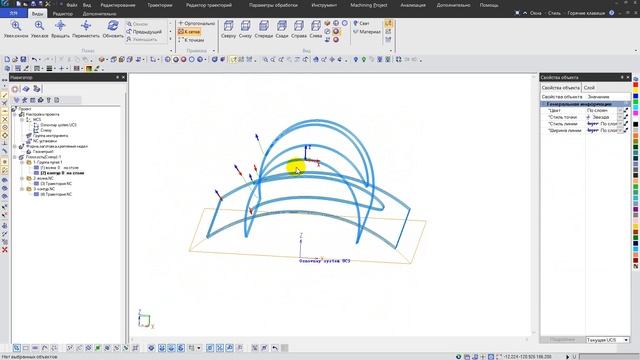Click the red X delete icon in left toolbar
This screenshot has height=360, width=640.
point(5,249)
